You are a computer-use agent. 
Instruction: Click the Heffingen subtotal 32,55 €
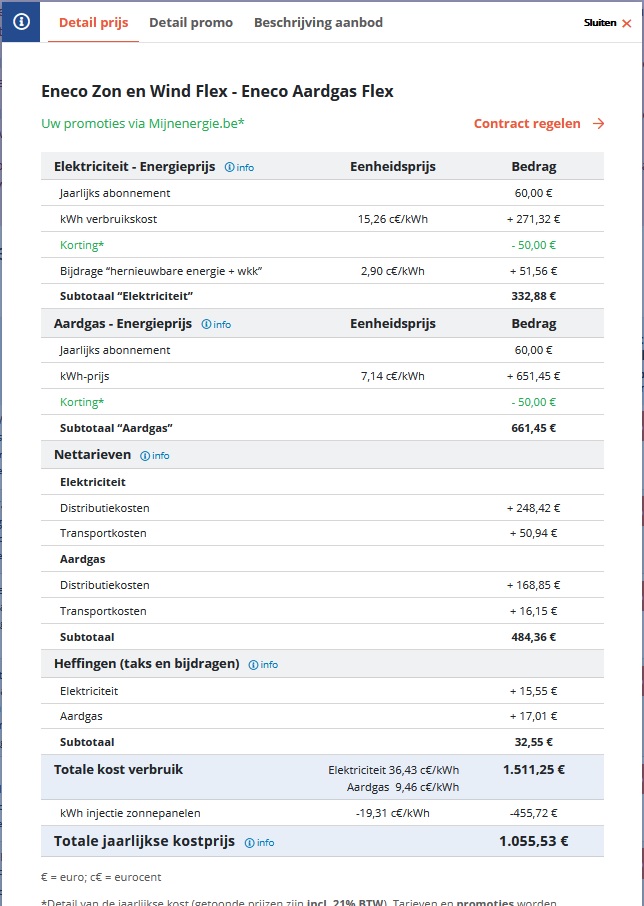(534, 742)
